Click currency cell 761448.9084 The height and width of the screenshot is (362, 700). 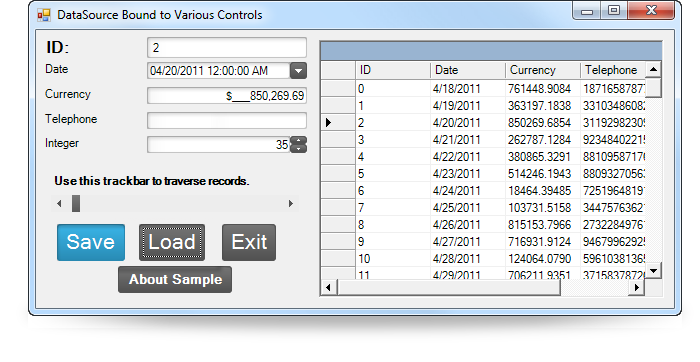543,88
